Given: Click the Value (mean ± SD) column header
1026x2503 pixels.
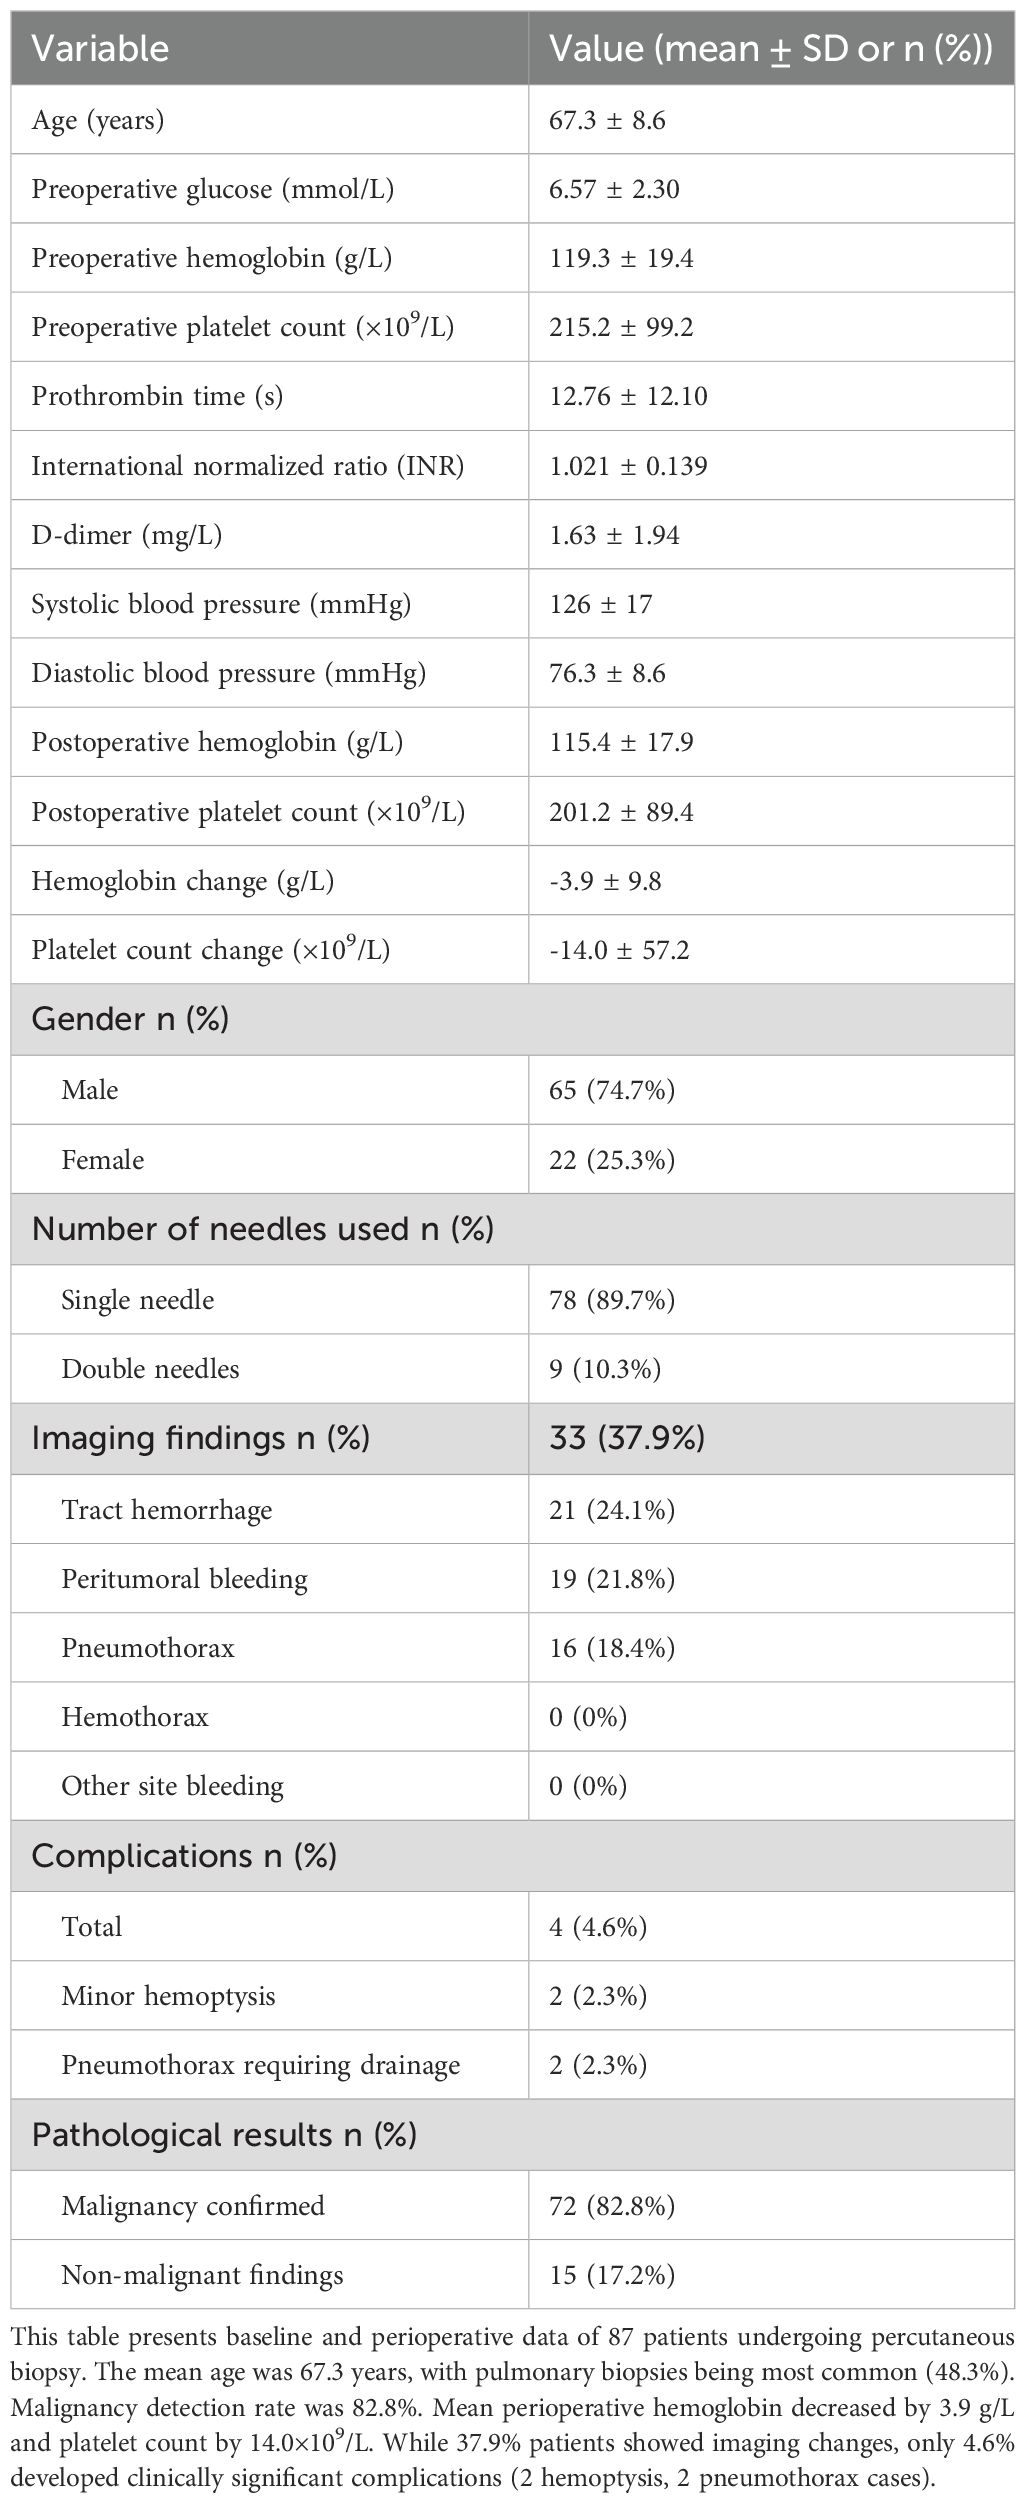Looking at the screenshot, I should 771,48.
